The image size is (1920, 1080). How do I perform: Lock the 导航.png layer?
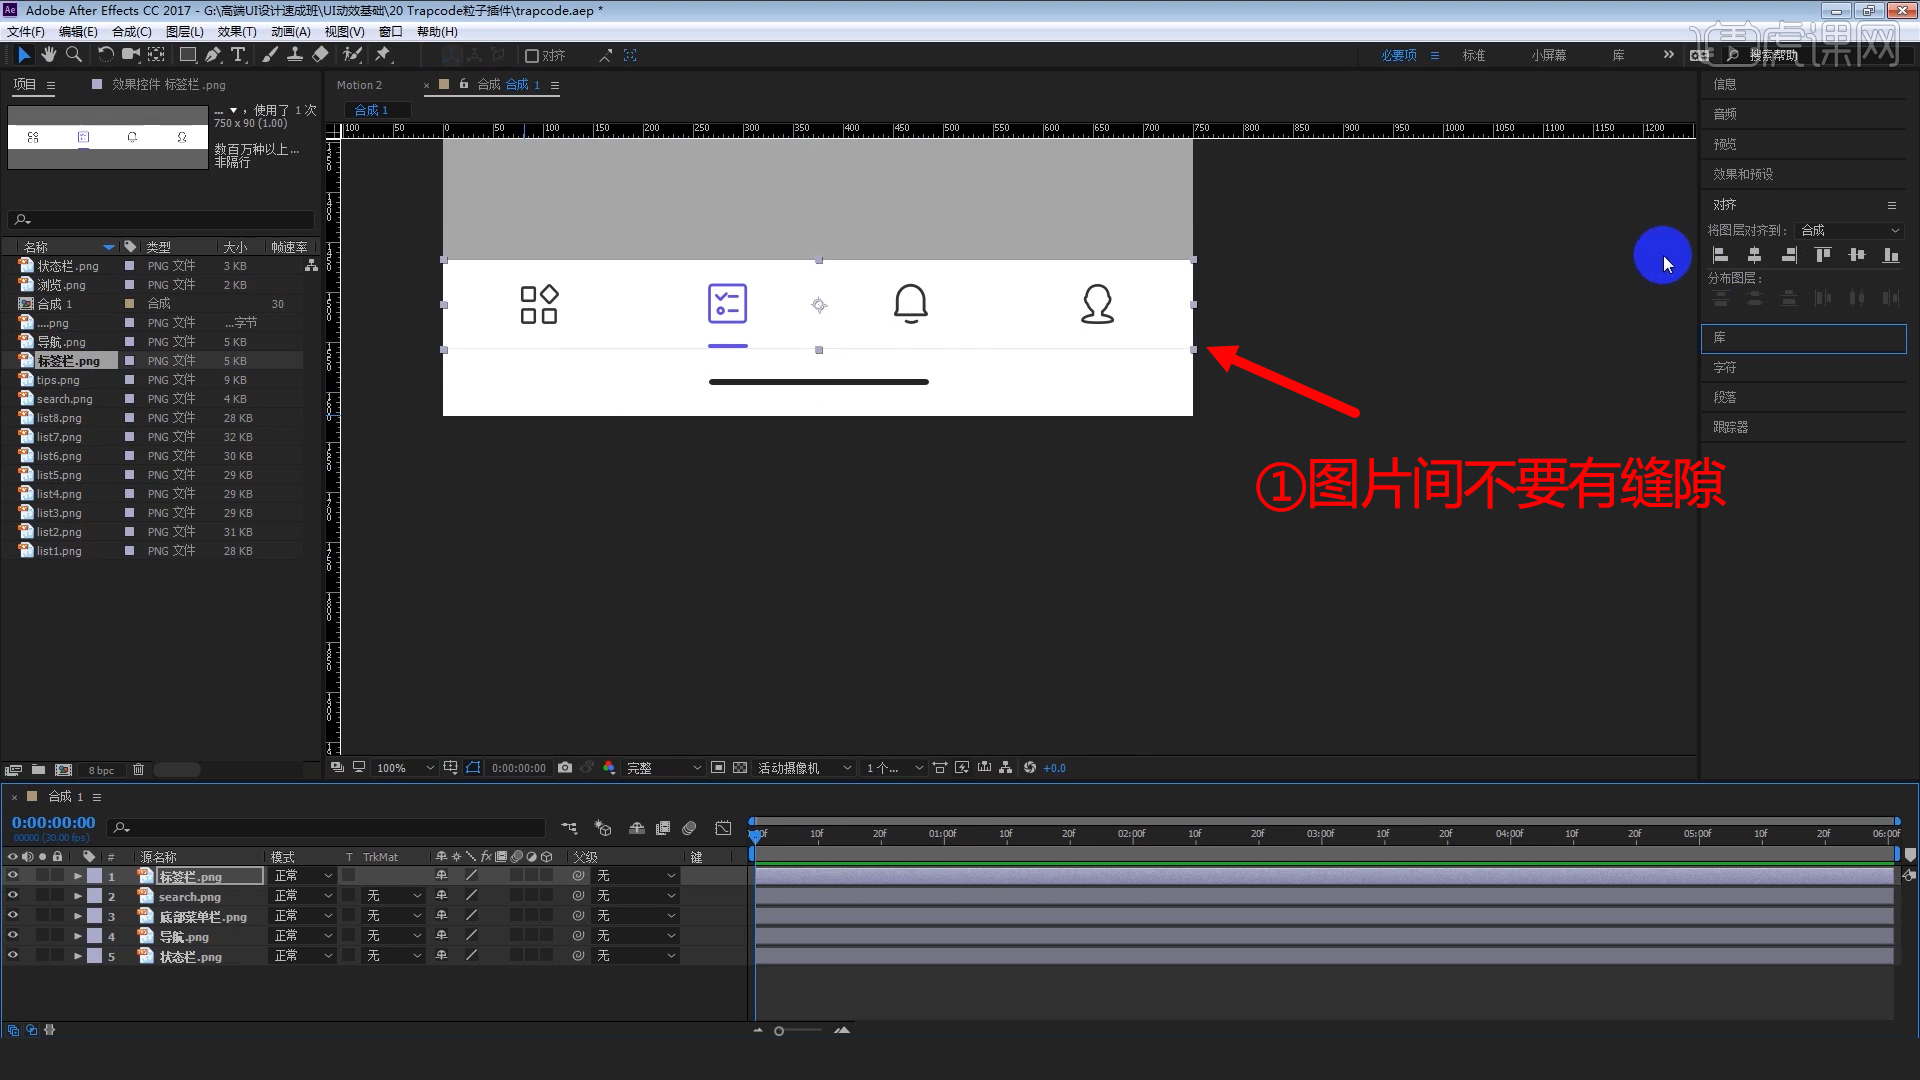(58, 936)
